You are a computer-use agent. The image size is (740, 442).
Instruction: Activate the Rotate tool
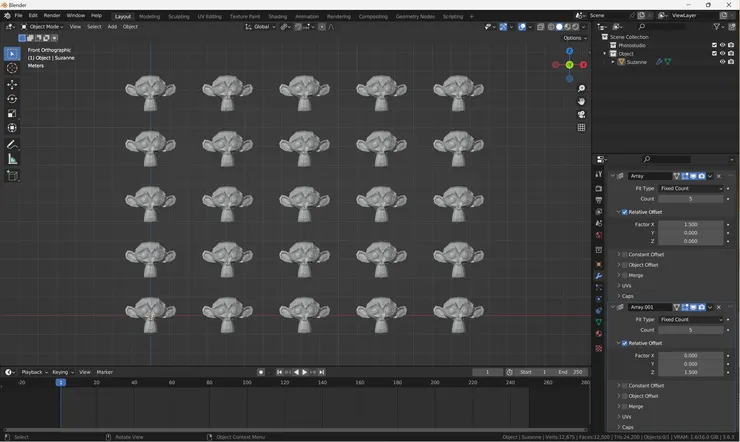pyautogui.click(x=12, y=99)
